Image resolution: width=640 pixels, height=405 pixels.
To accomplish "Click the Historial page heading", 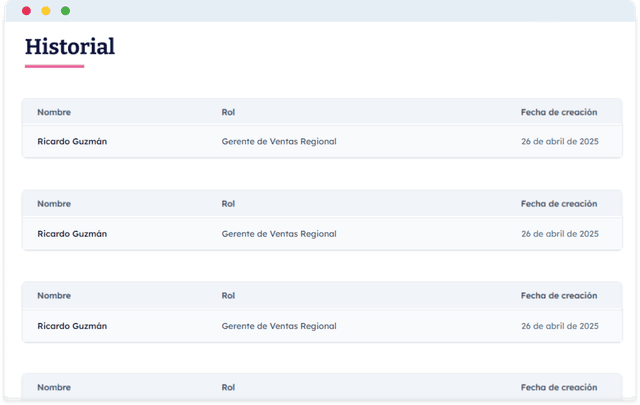I will point(70,46).
